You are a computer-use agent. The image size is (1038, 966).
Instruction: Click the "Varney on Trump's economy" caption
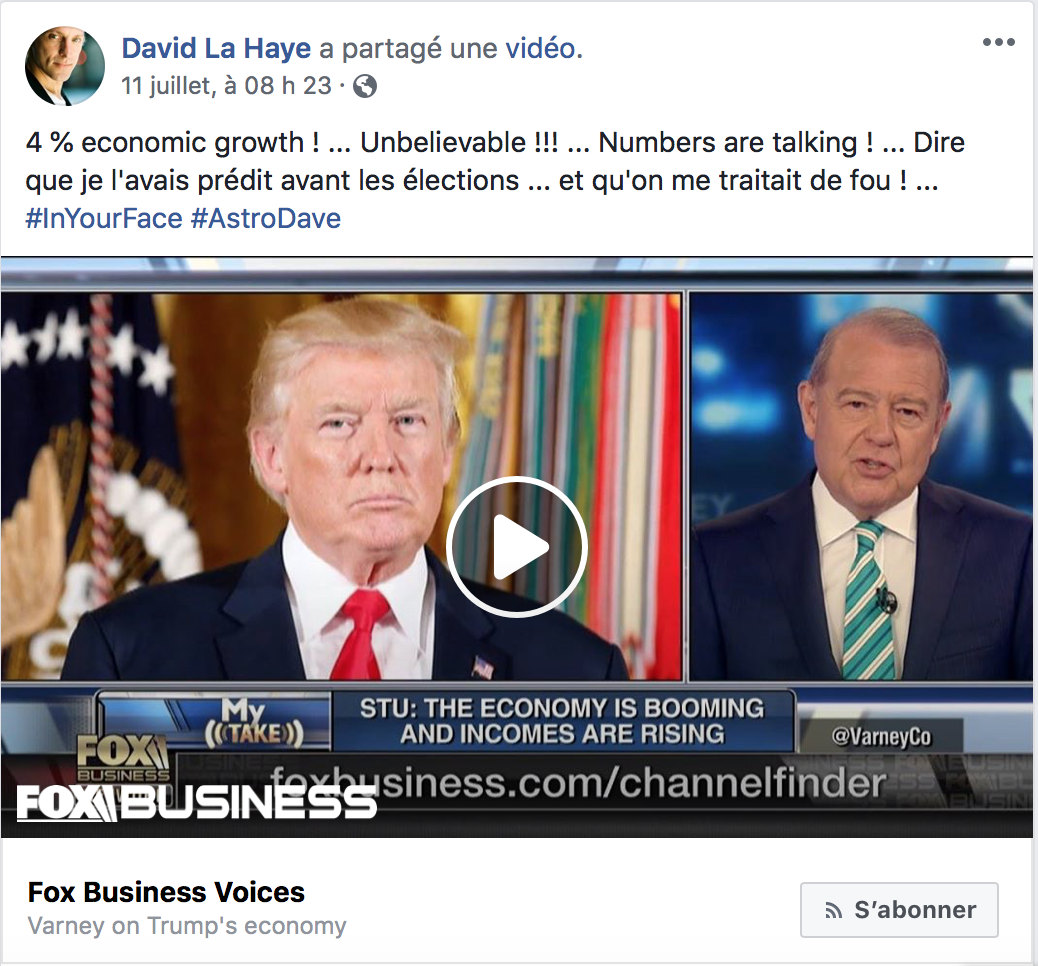click(187, 926)
